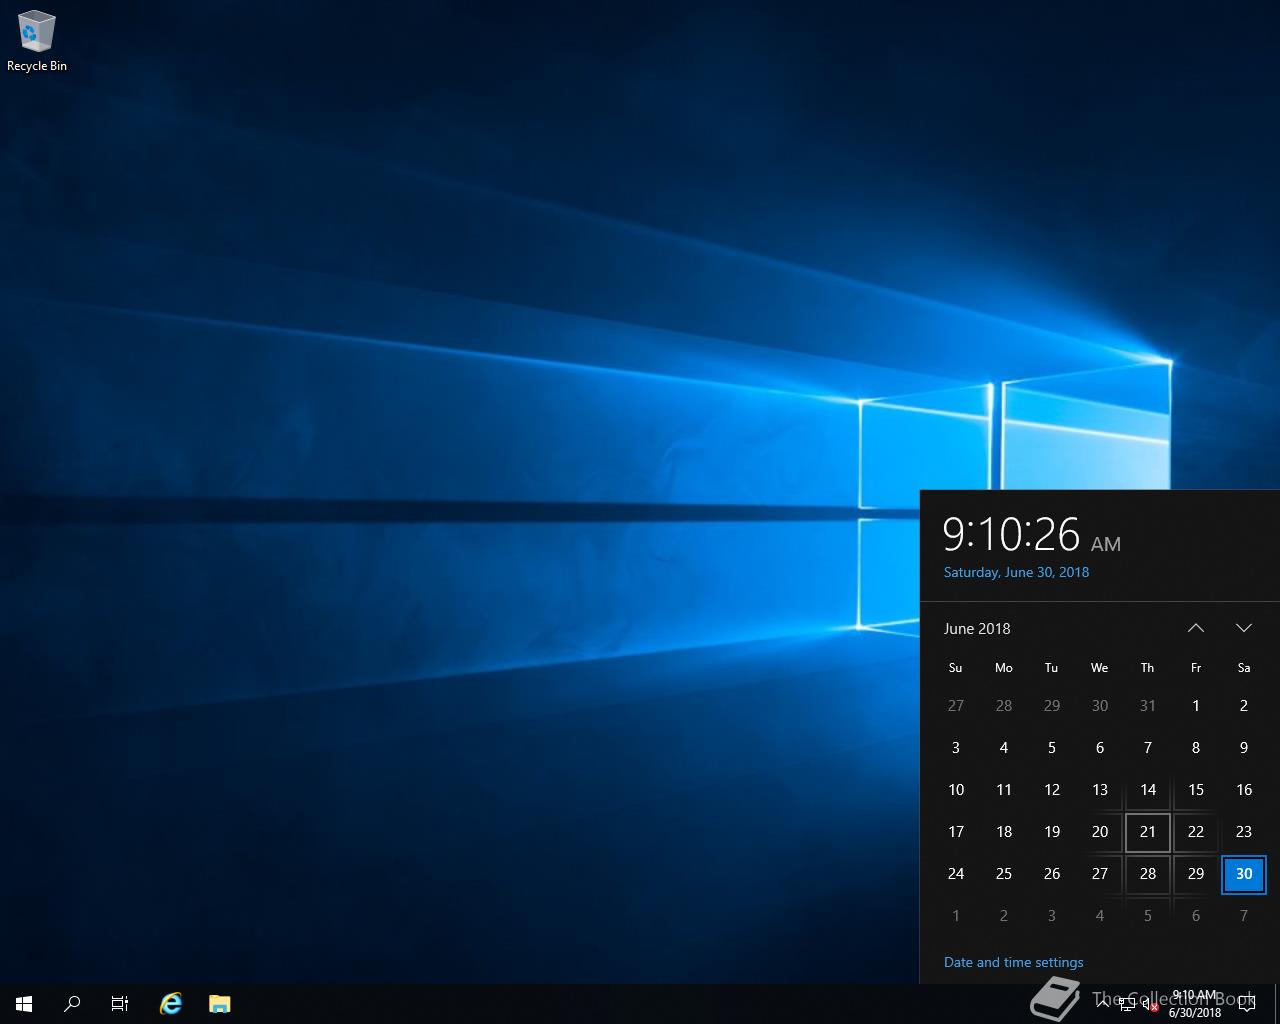
Task: Select grayed July 6 in last row
Action: (x=1196, y=916)
